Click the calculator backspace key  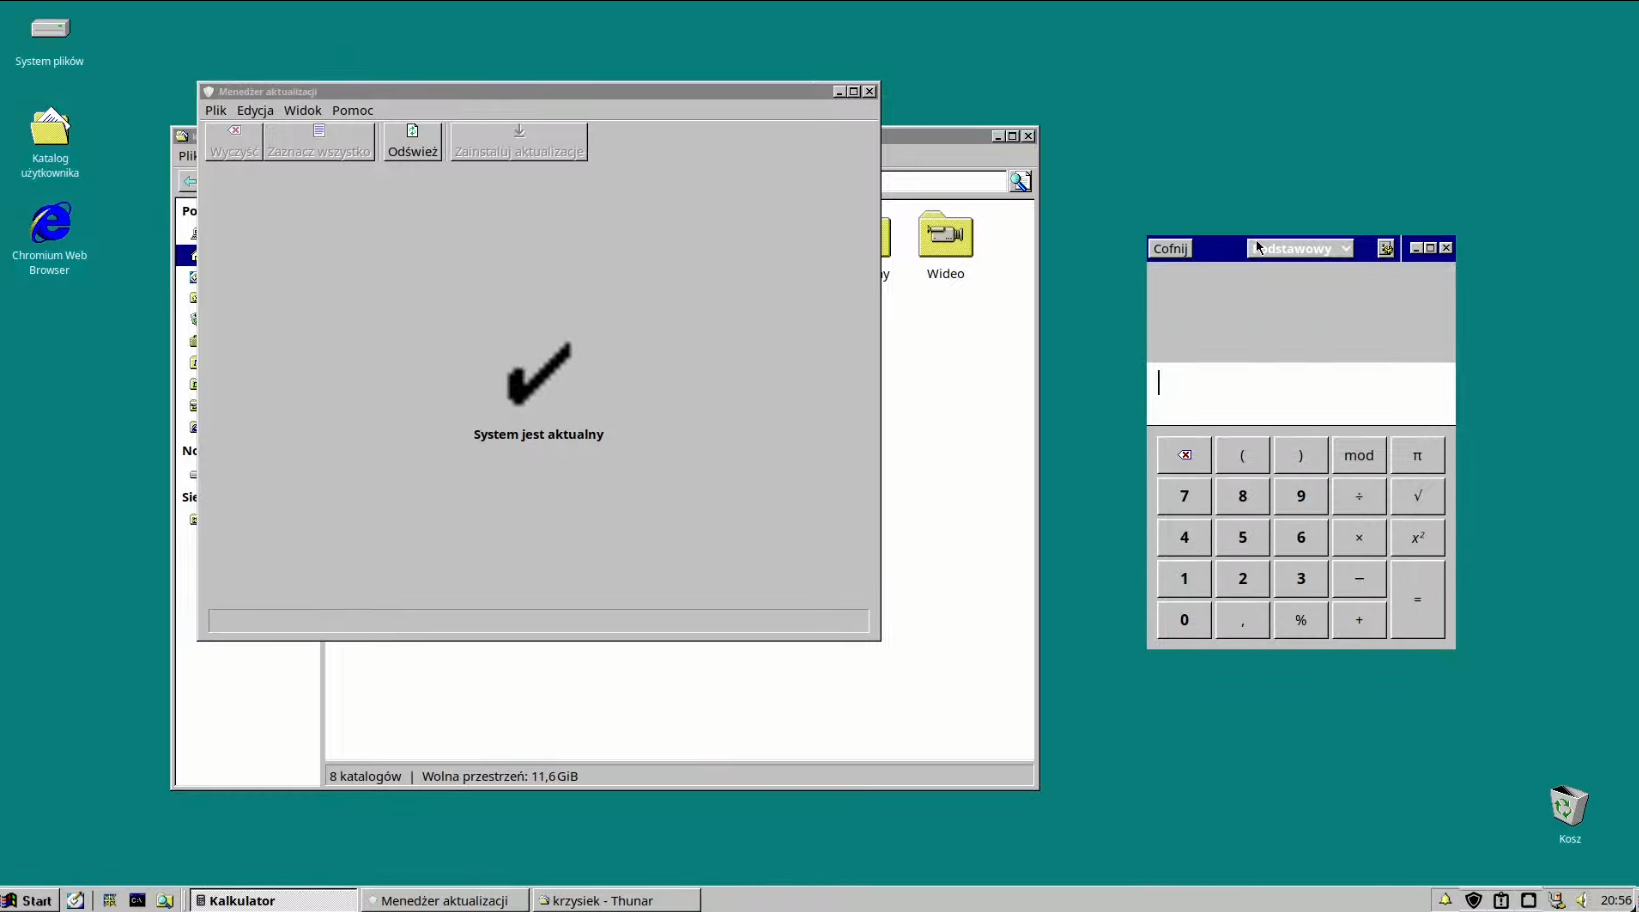(1184, 455)
